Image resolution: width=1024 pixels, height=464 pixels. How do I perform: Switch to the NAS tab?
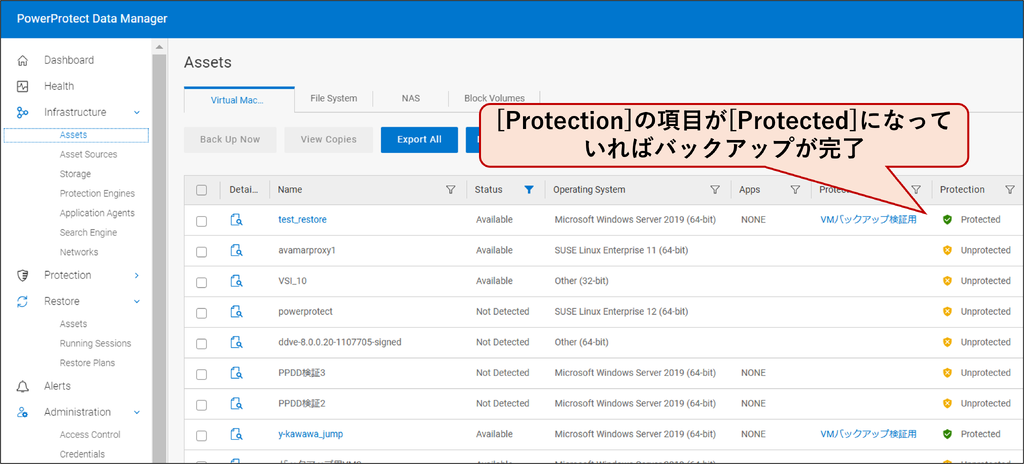[x=411, y=98]
